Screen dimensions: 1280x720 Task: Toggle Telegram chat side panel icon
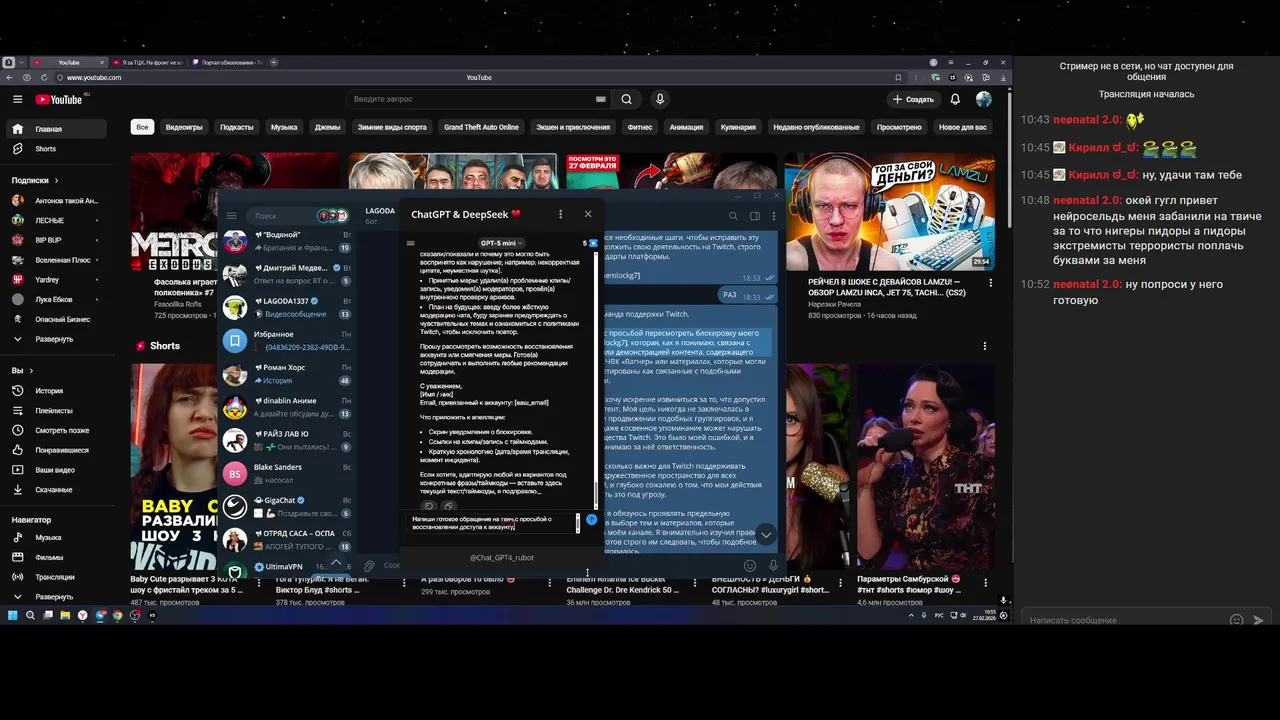(755, 216)
